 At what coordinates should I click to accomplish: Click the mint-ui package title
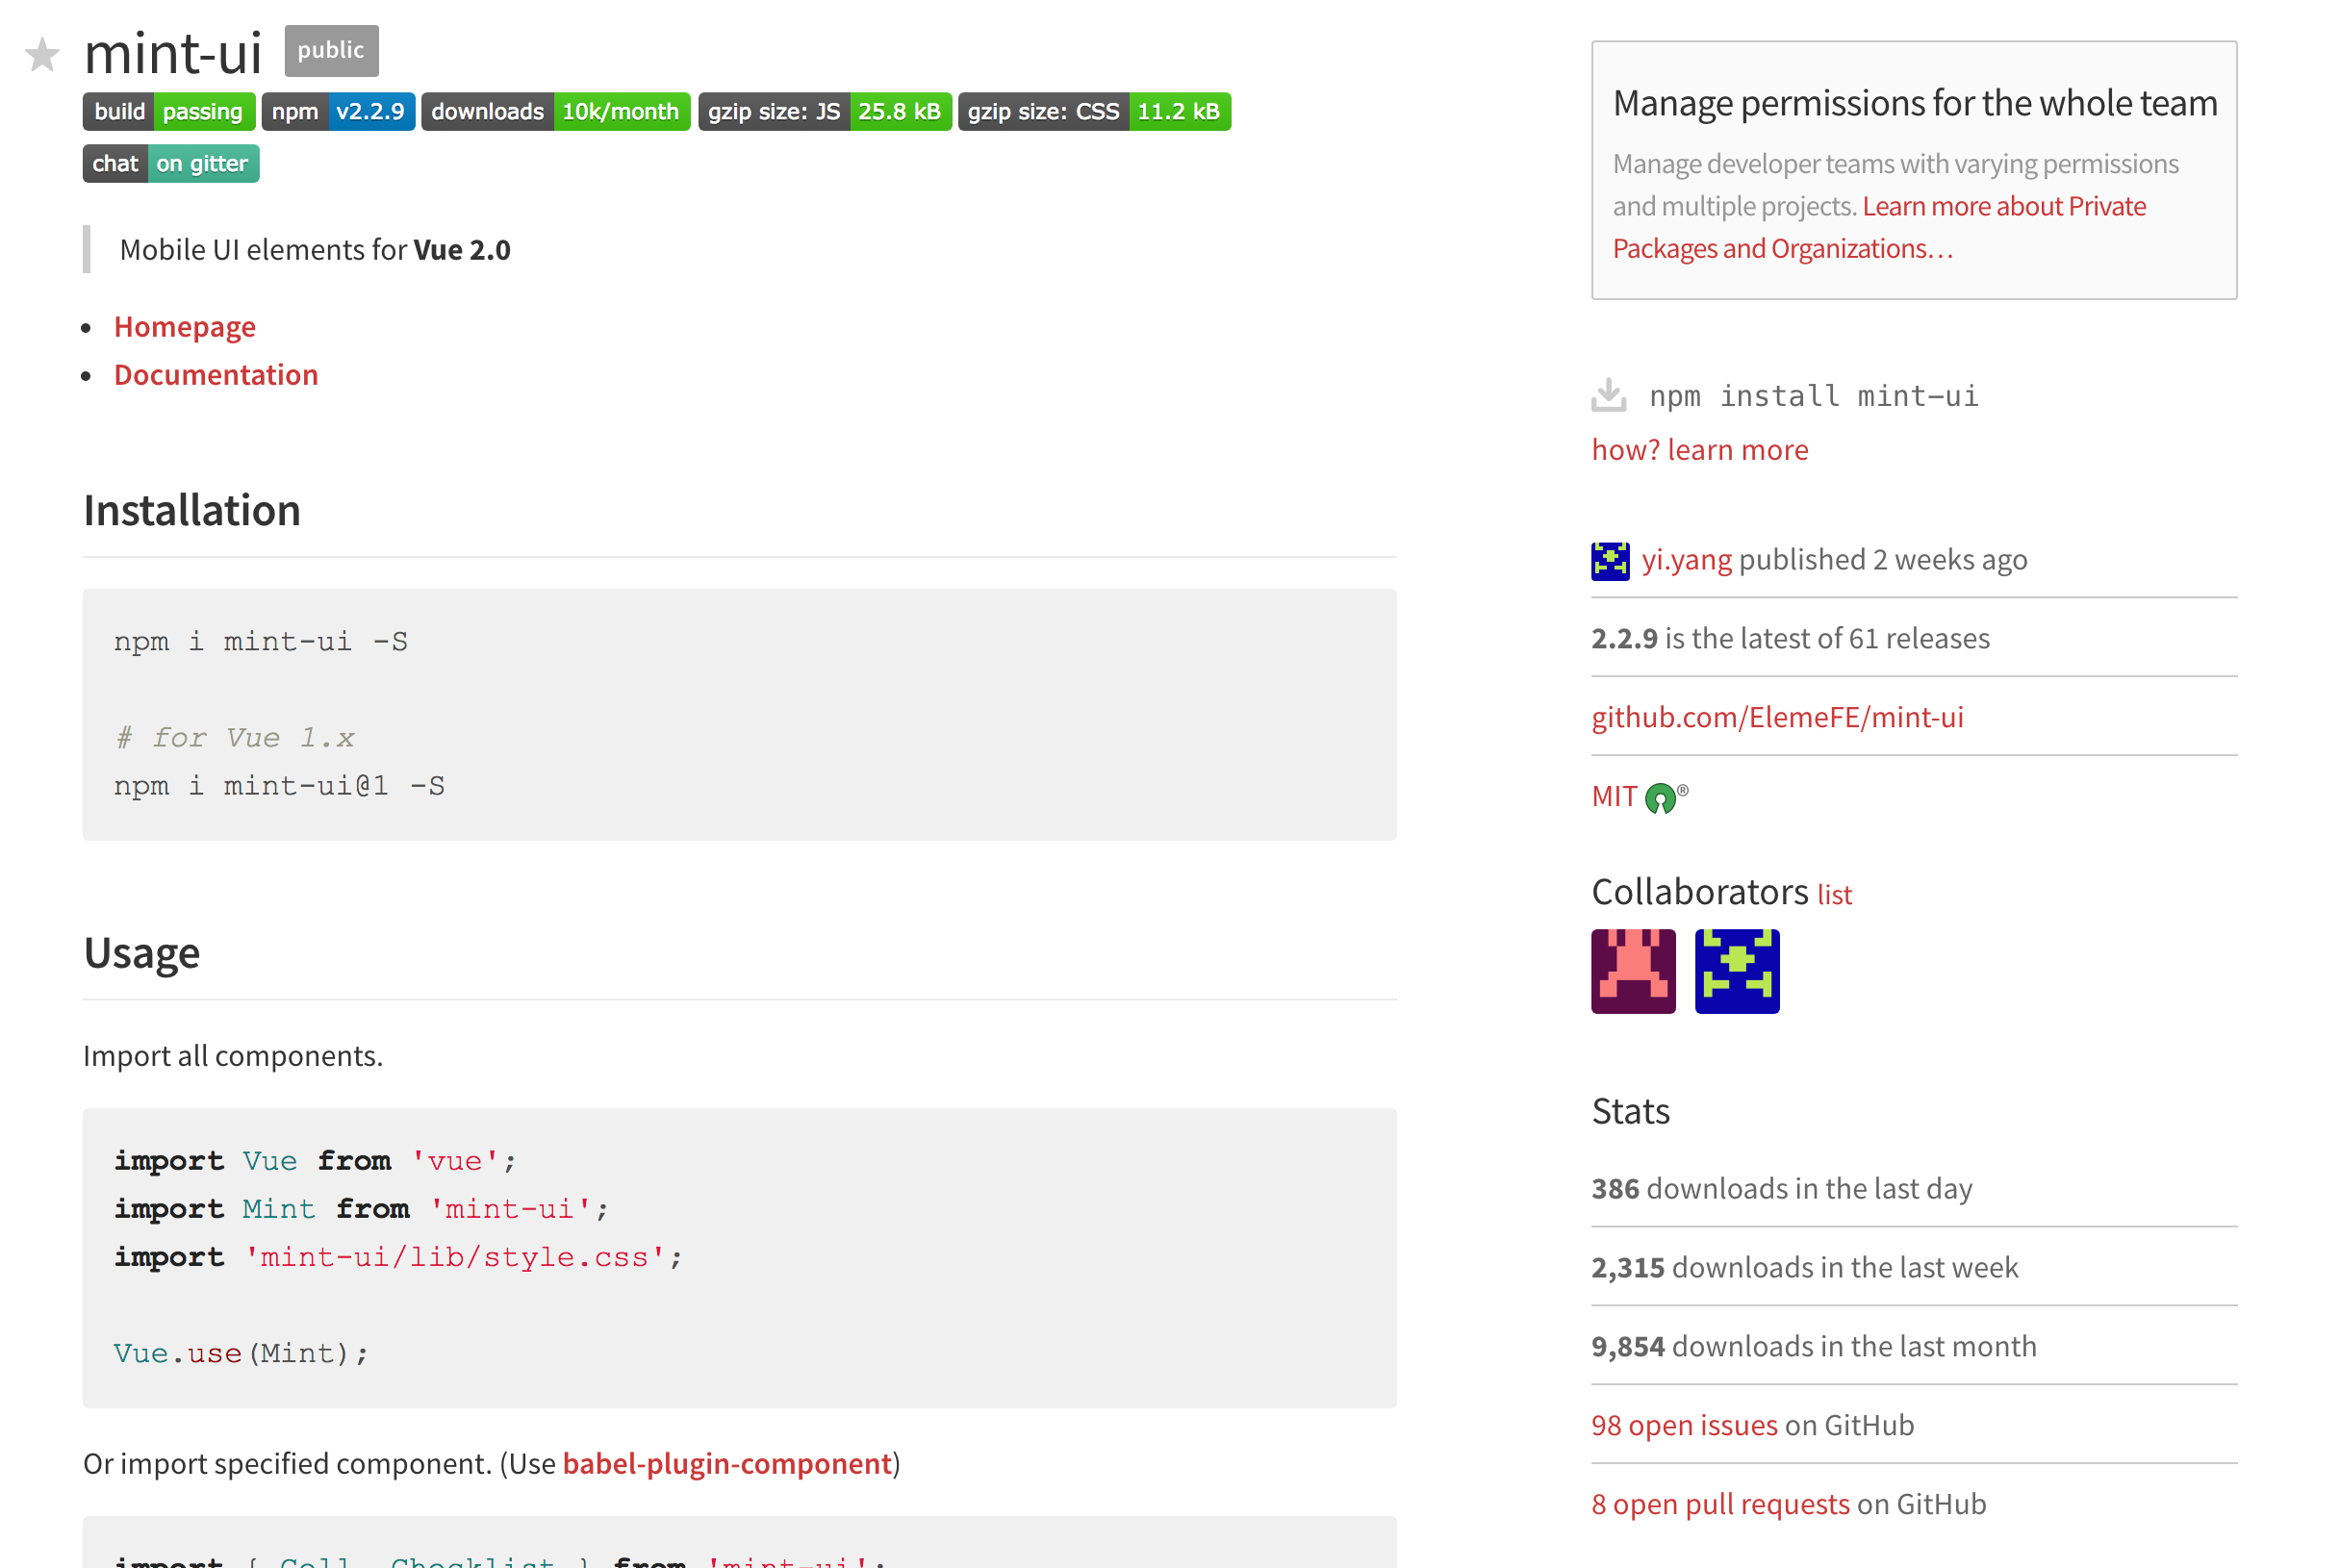click(x=173, y=53)
